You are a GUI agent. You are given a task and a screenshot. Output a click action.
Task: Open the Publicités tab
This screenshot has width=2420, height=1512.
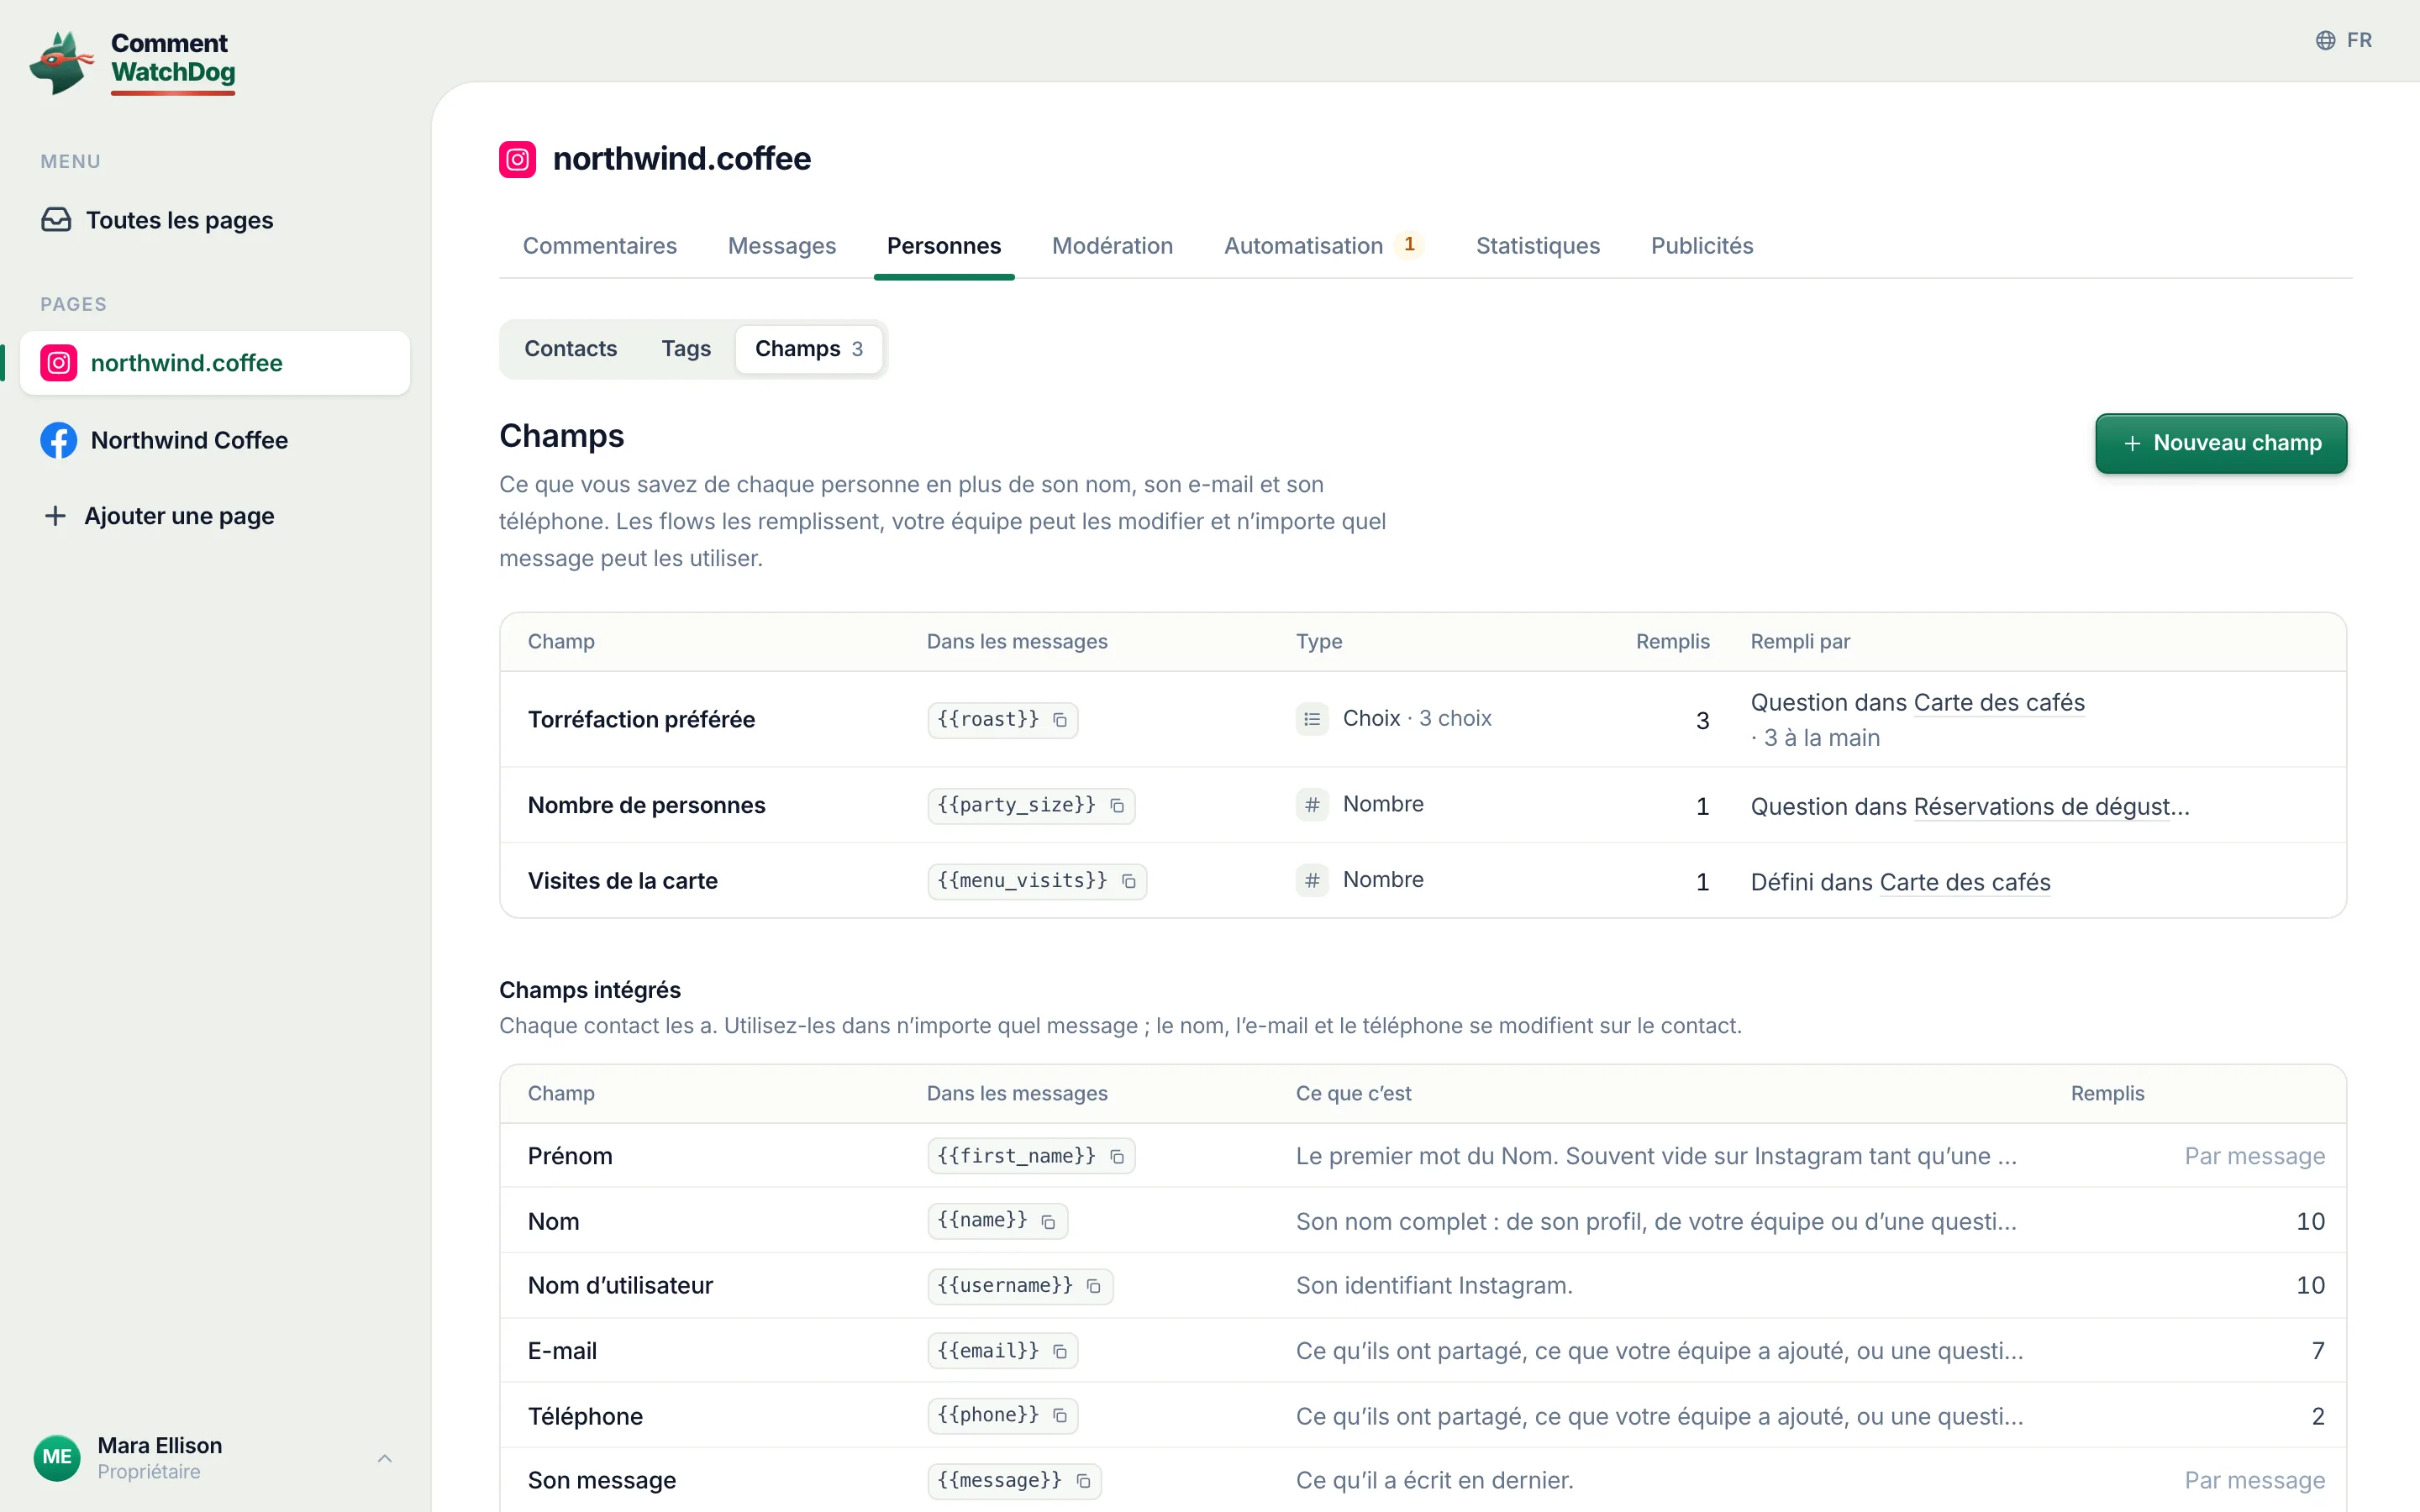(x=1702, y=246)
